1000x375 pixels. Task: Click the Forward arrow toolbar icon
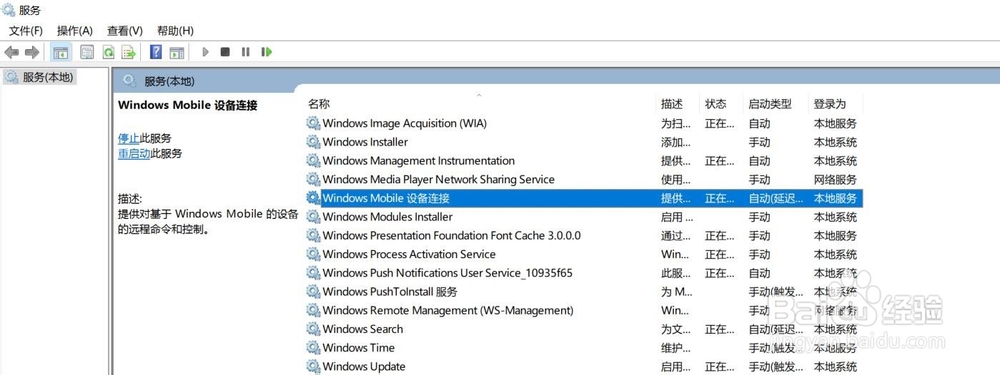[x=32, y=52]
